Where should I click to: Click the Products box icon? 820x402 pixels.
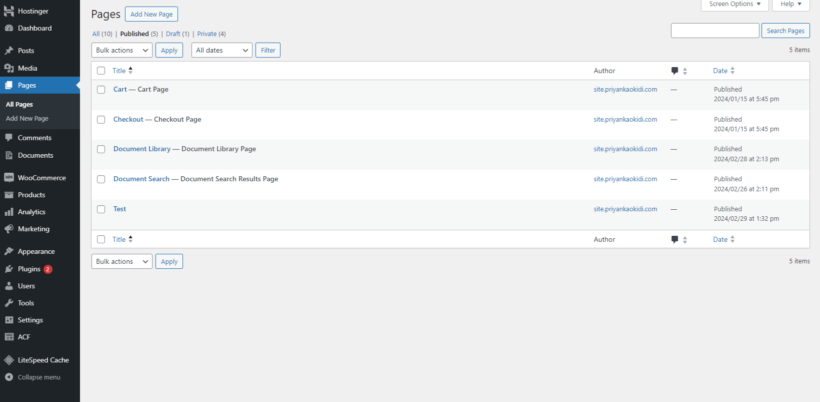tap(8, 195)
